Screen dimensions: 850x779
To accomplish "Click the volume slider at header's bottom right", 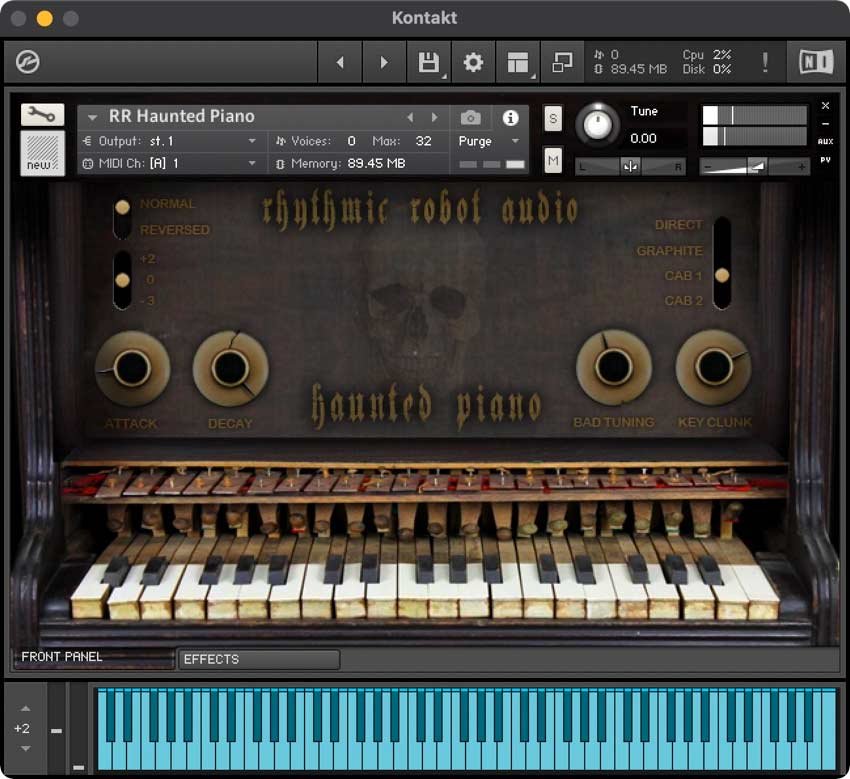I will tap(754, 167).
